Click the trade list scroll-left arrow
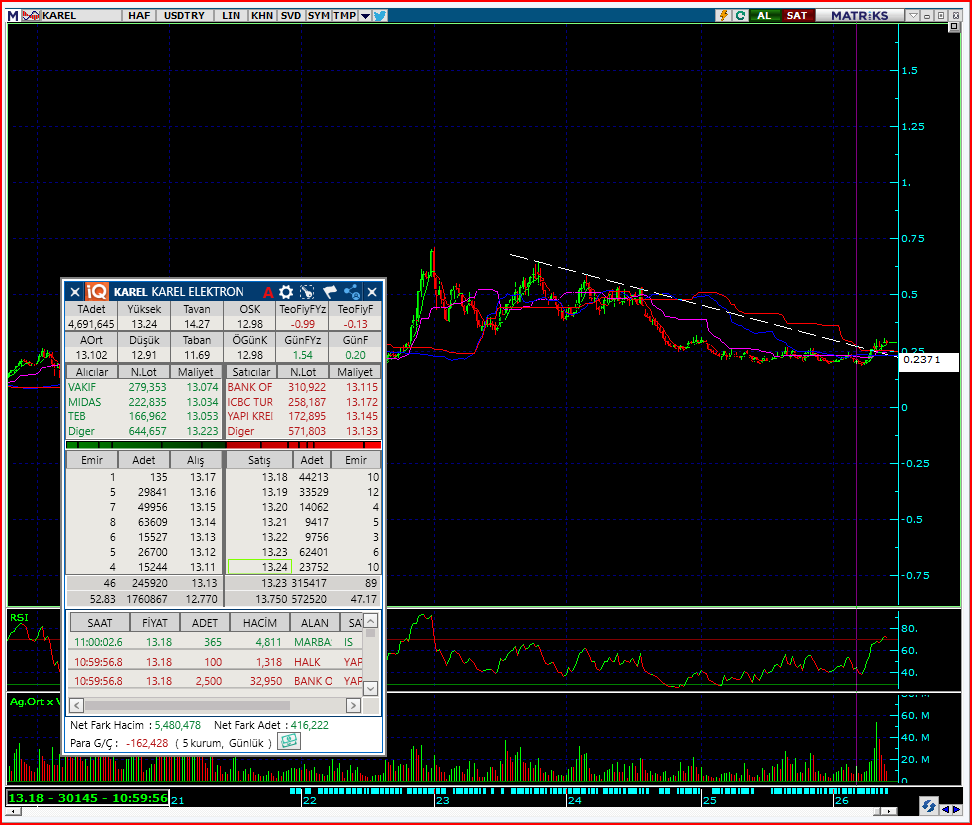The width and height of the screenshot is (972, 825). 76,705
